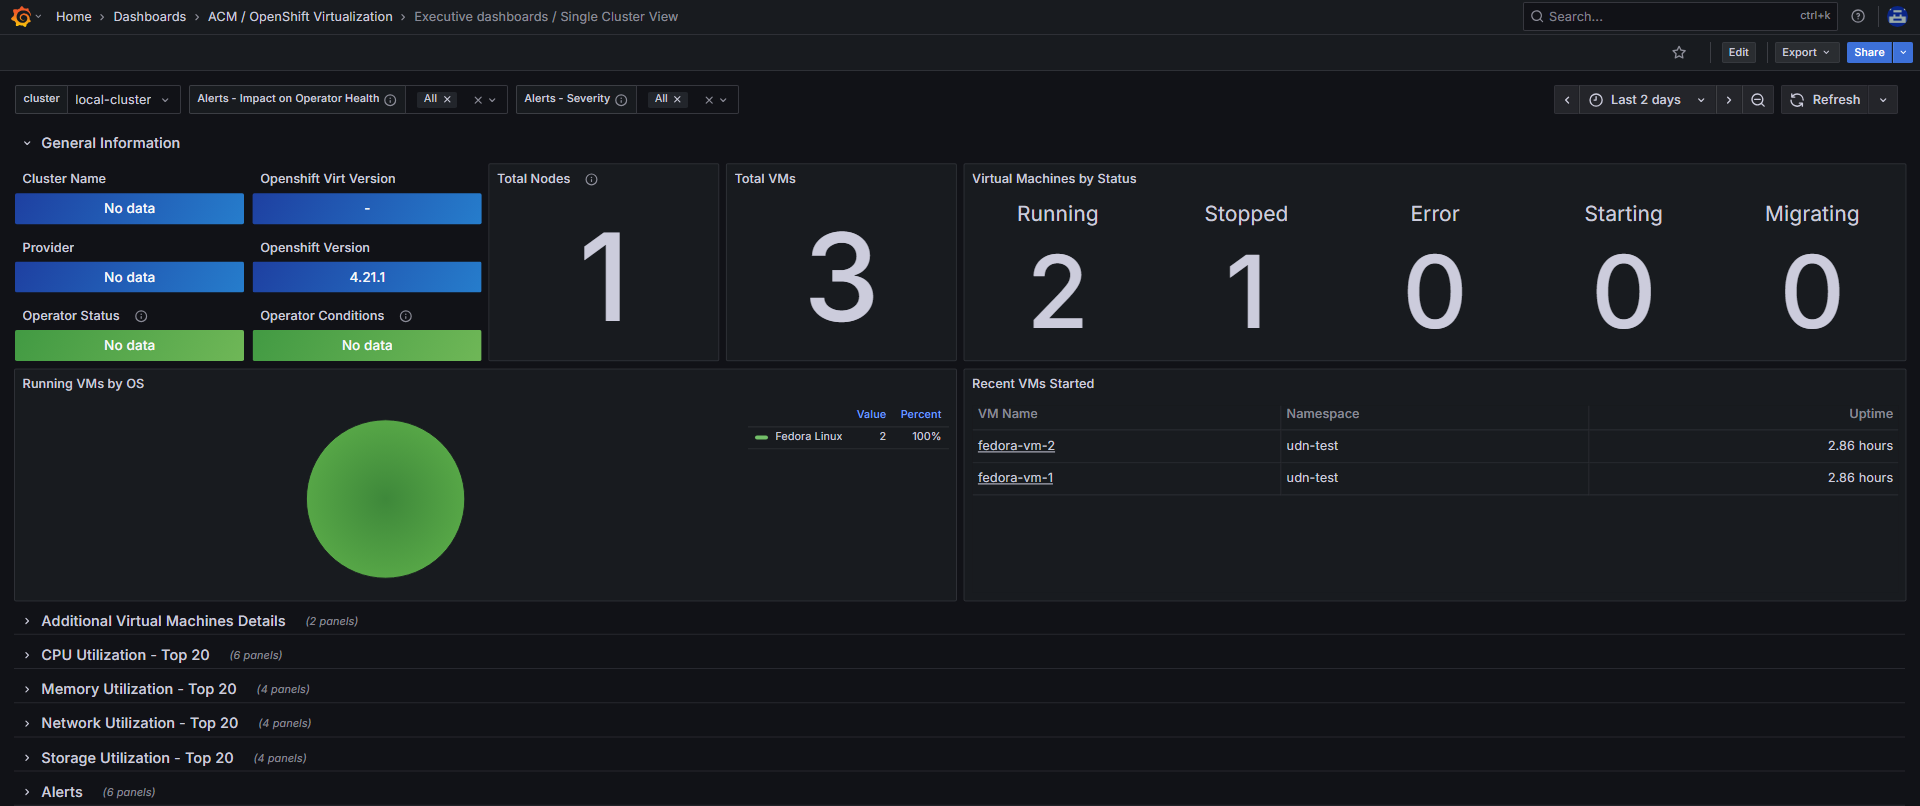Expand the CPU Utilization - Top 20 row

pyautogui.click(x=125, y=655)
